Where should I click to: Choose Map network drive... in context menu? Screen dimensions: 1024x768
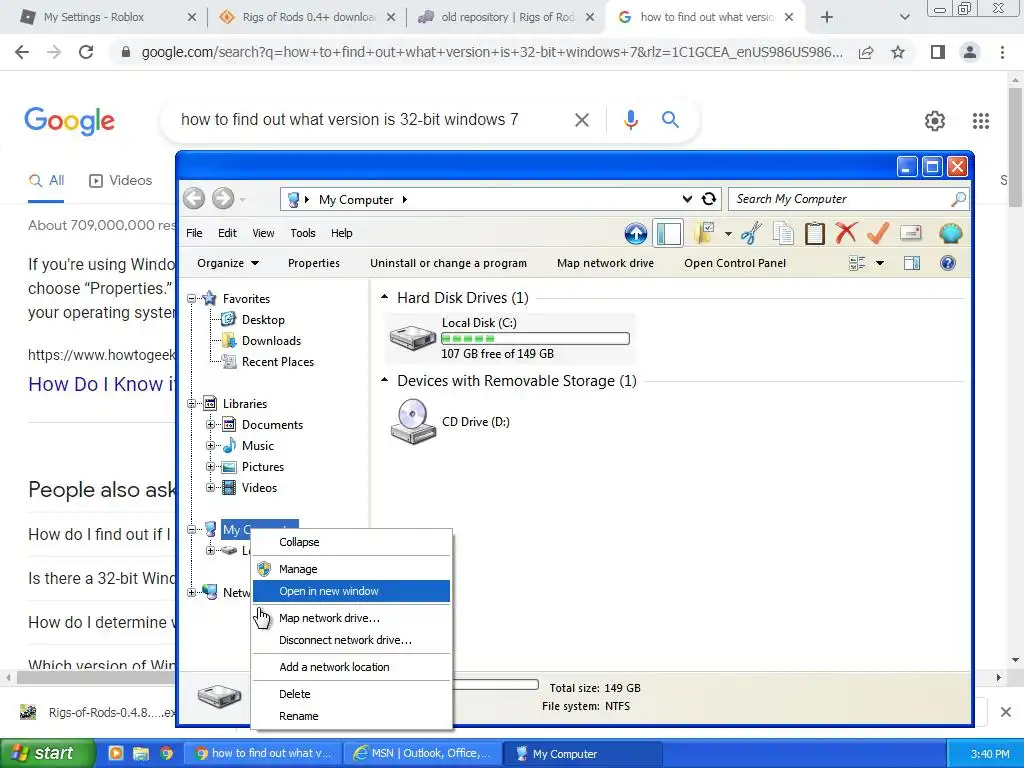[x=351, y=618]
